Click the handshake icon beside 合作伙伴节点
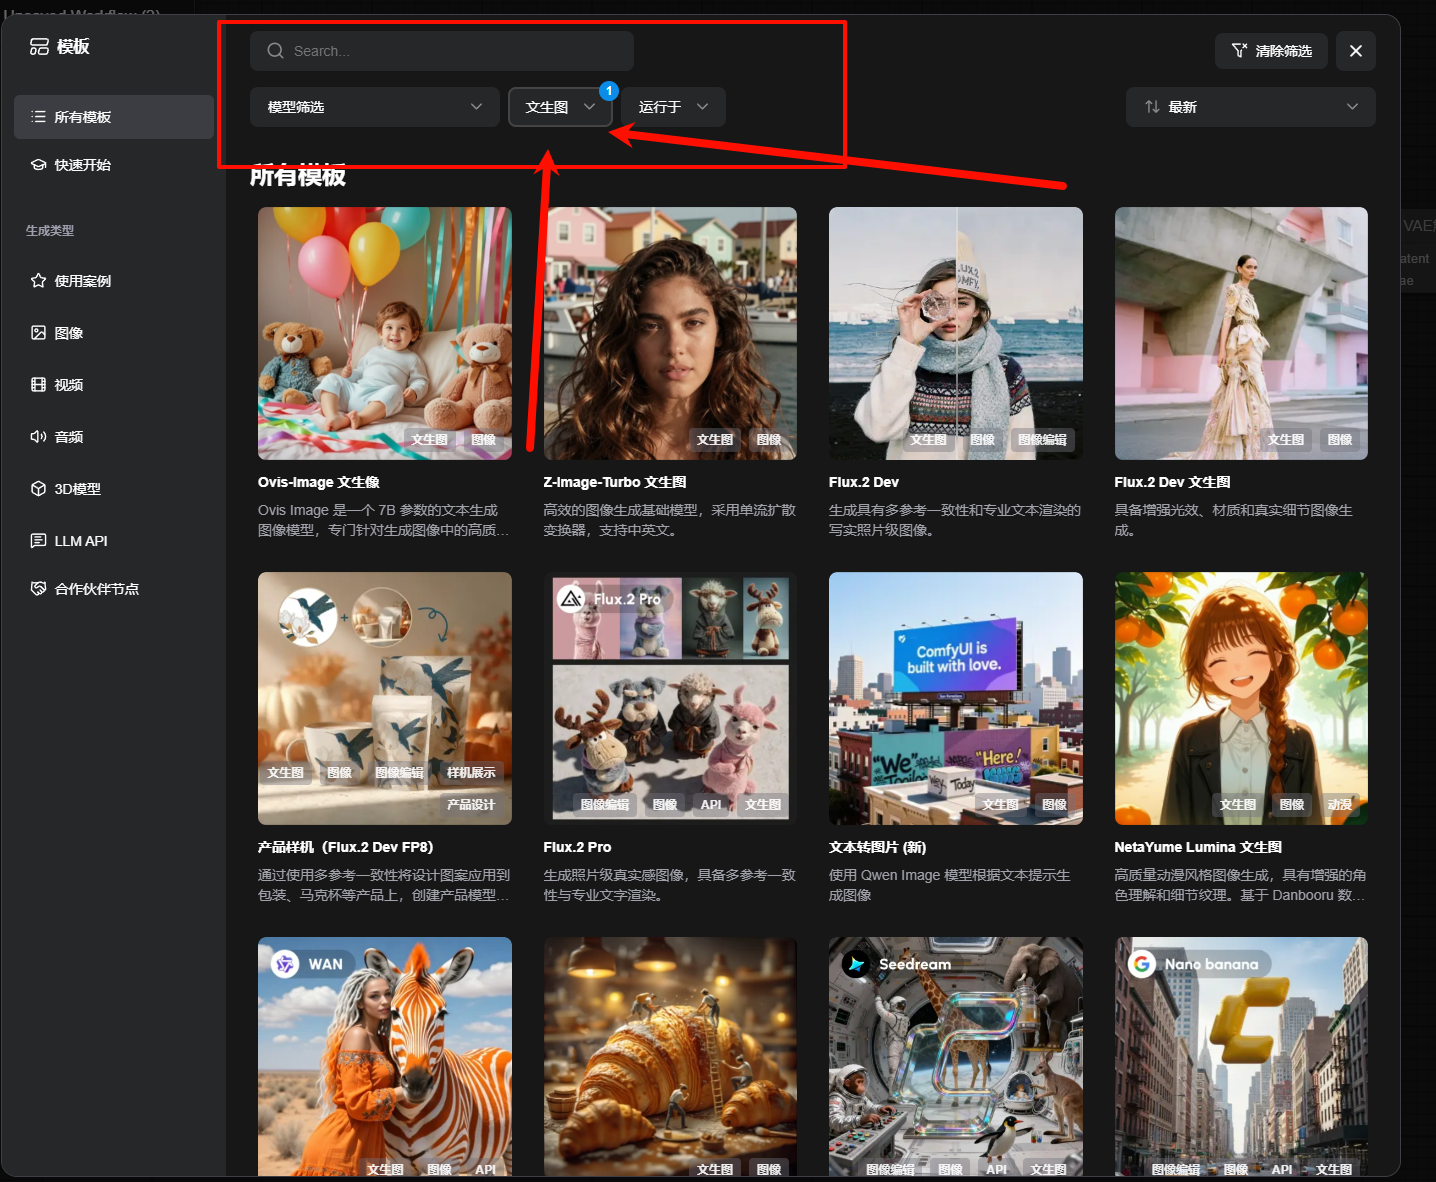This screenshot has height=1182, width=1436. coord(38,589)
